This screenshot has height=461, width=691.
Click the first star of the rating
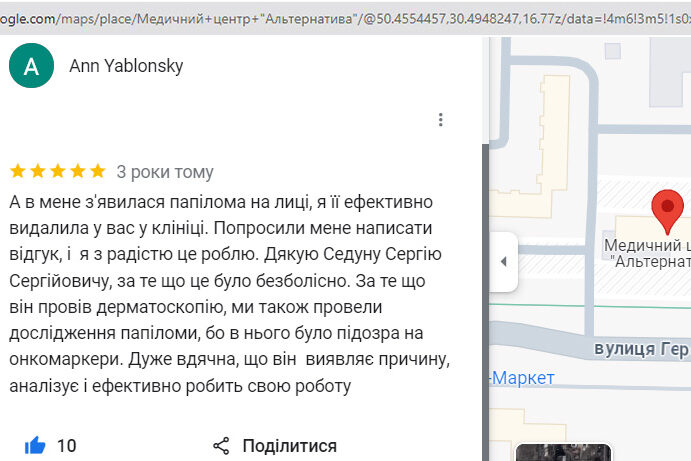(x=17, y=171)
